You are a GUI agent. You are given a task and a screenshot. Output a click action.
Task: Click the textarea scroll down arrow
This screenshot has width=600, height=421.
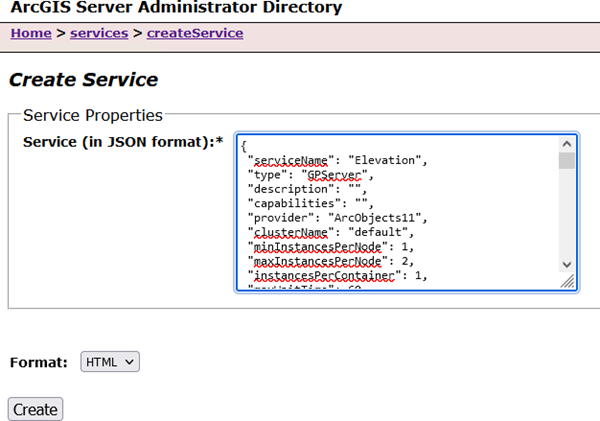tap(567, 264)
